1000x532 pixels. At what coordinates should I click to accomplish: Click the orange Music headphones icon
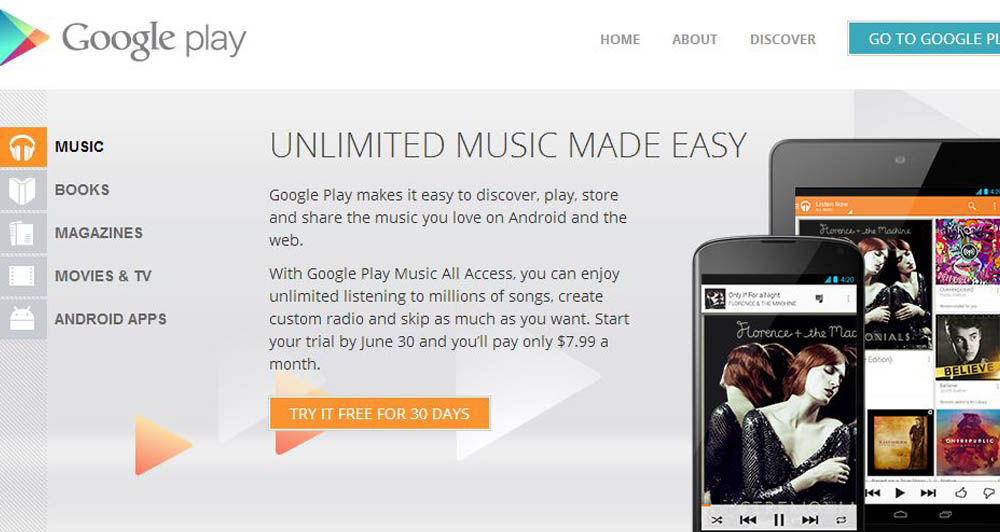click(x=23, y=147)
